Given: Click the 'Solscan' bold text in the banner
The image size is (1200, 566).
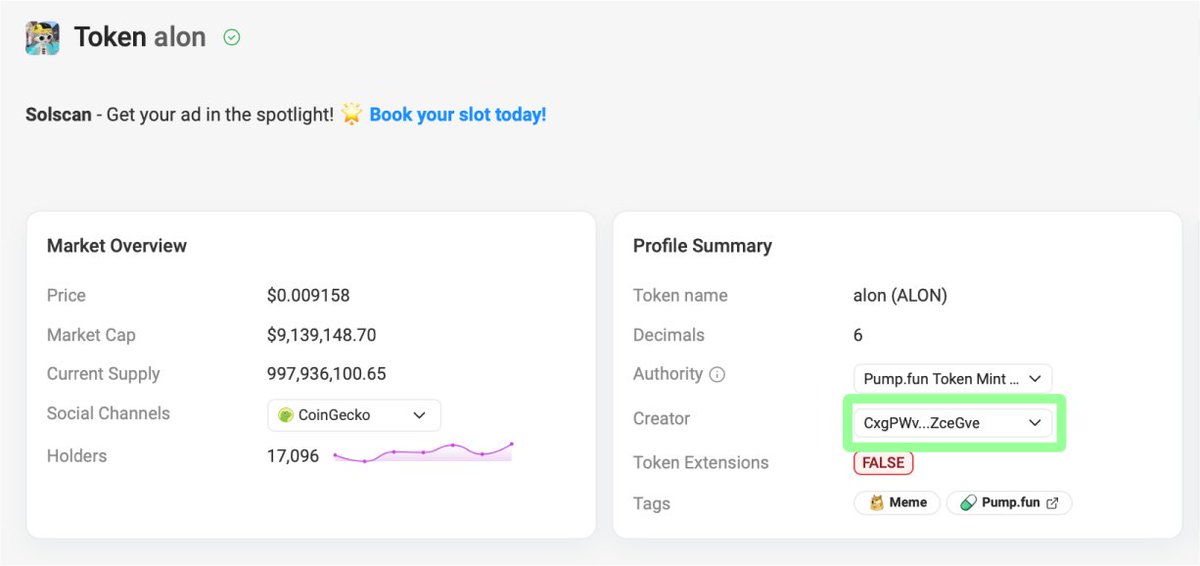Looking at the screenshot, I should coord(58,114).
